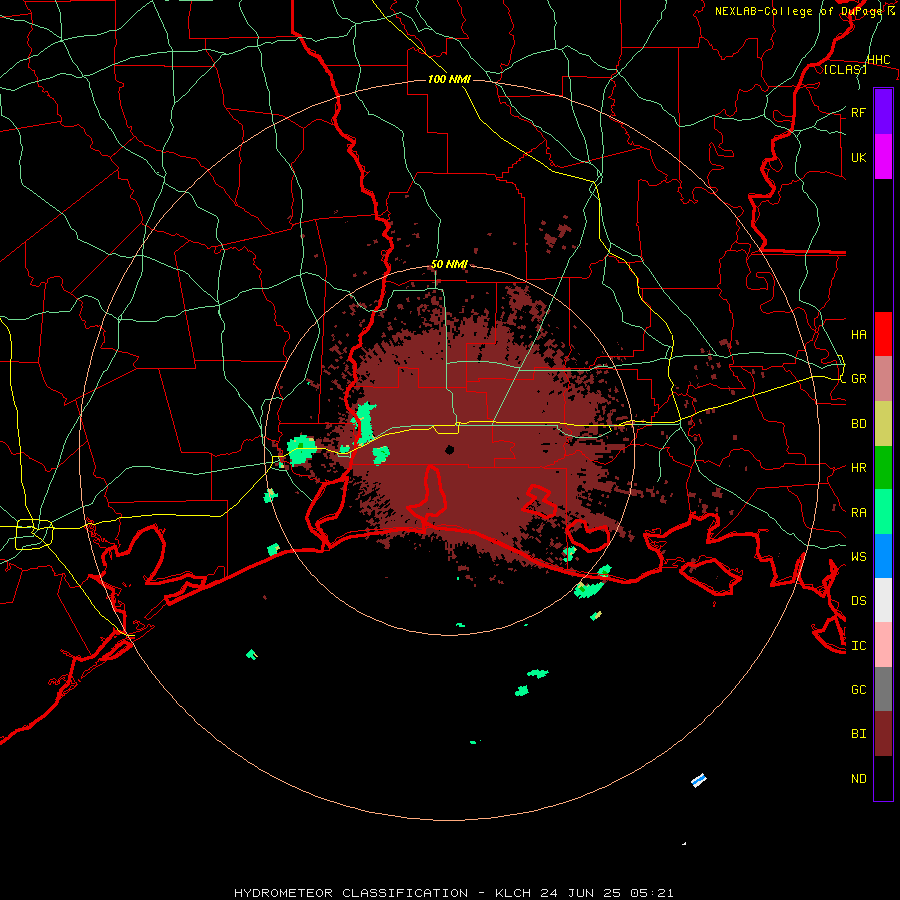
Task: Select the gray GC legend swatch
Action: [883, 689]
